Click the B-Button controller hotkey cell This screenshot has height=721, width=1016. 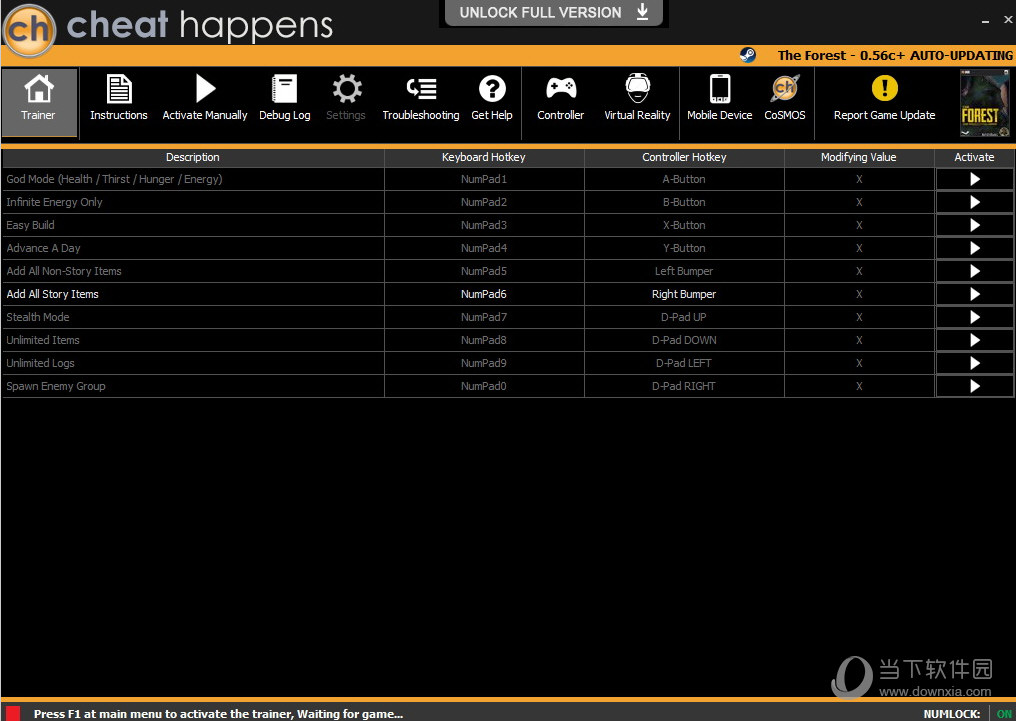click(684, 202)
